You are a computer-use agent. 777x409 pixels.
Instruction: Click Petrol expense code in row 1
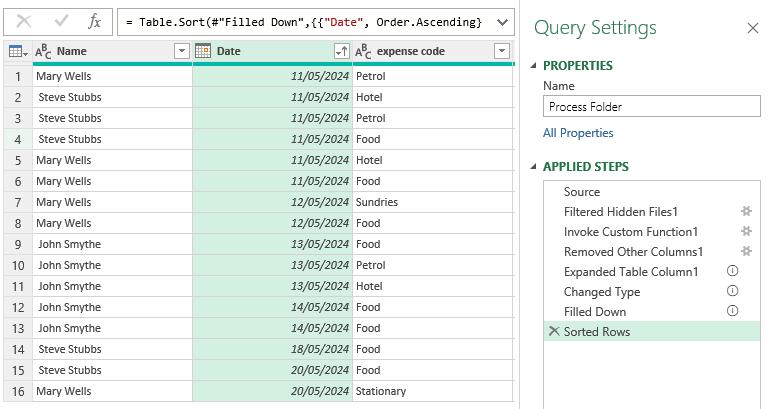coord(370,76)
